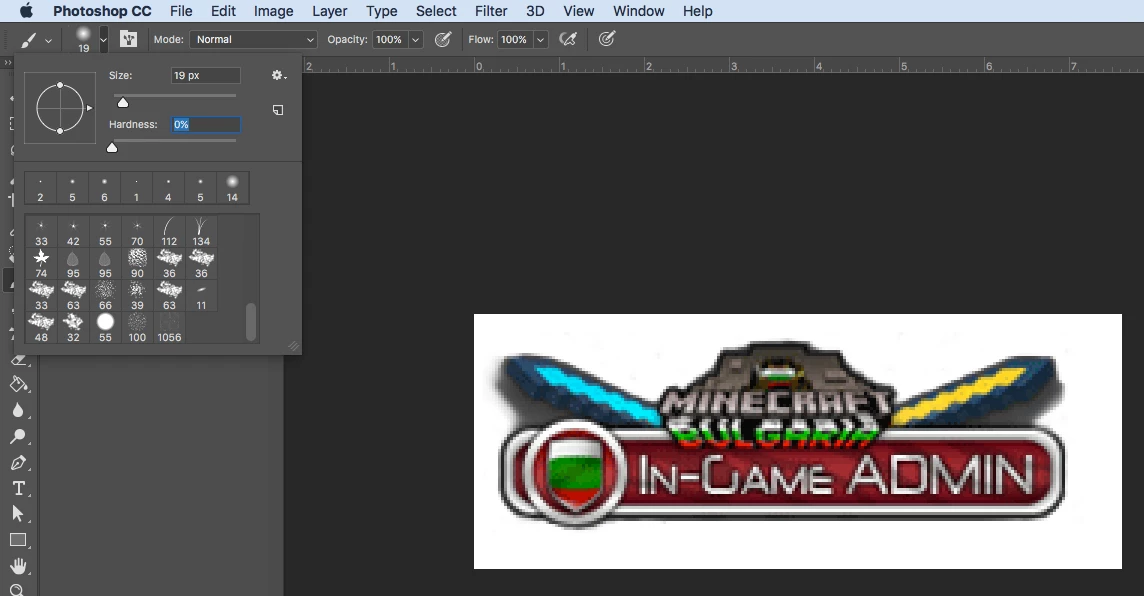Open the Image menu
Viewport: 1144px width, 596px height.
pyautogui.click(x=274, y=11)
